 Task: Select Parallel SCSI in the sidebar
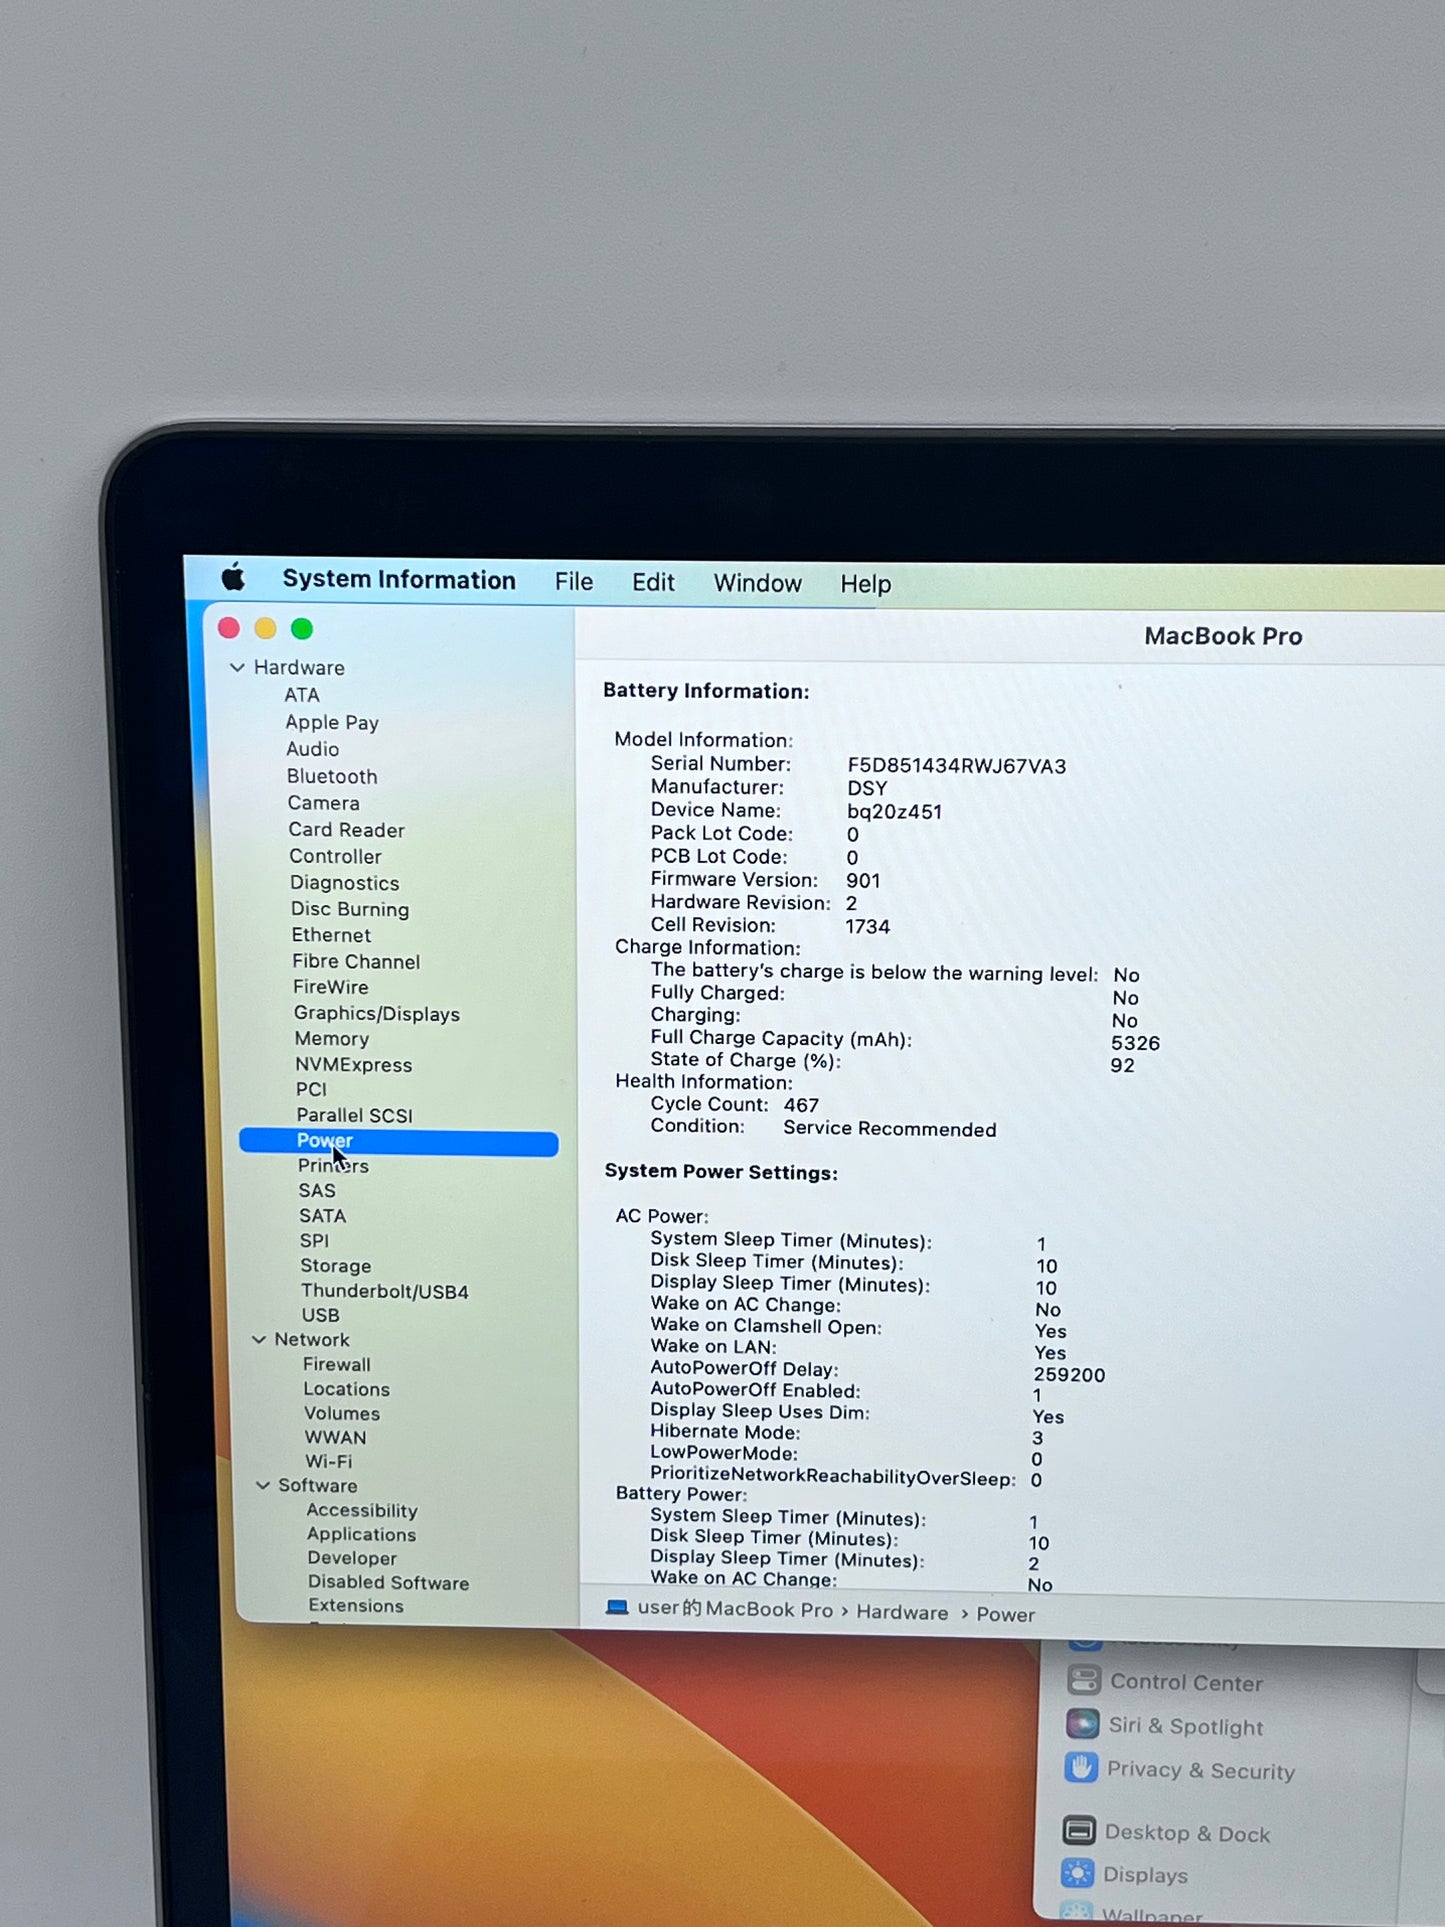click(x=354, y=1115)
